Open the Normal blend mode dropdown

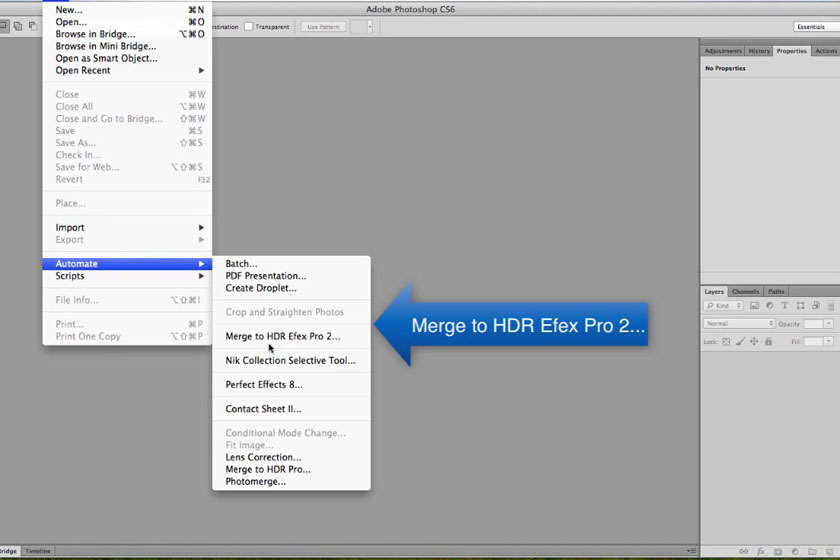[739, 324]
